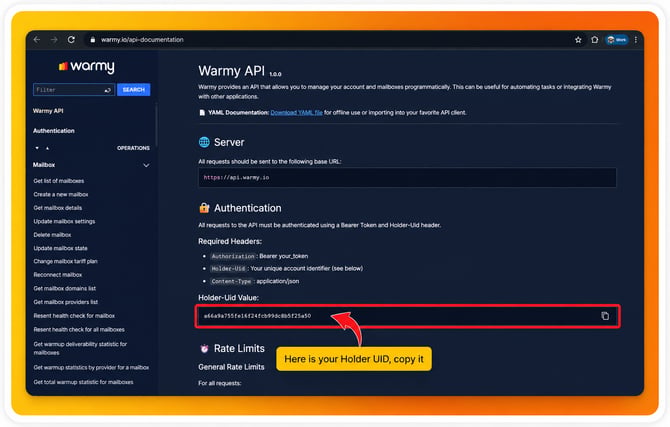Collapse all operations with the up triangle
Screen dimensions: 670x427
47,148
